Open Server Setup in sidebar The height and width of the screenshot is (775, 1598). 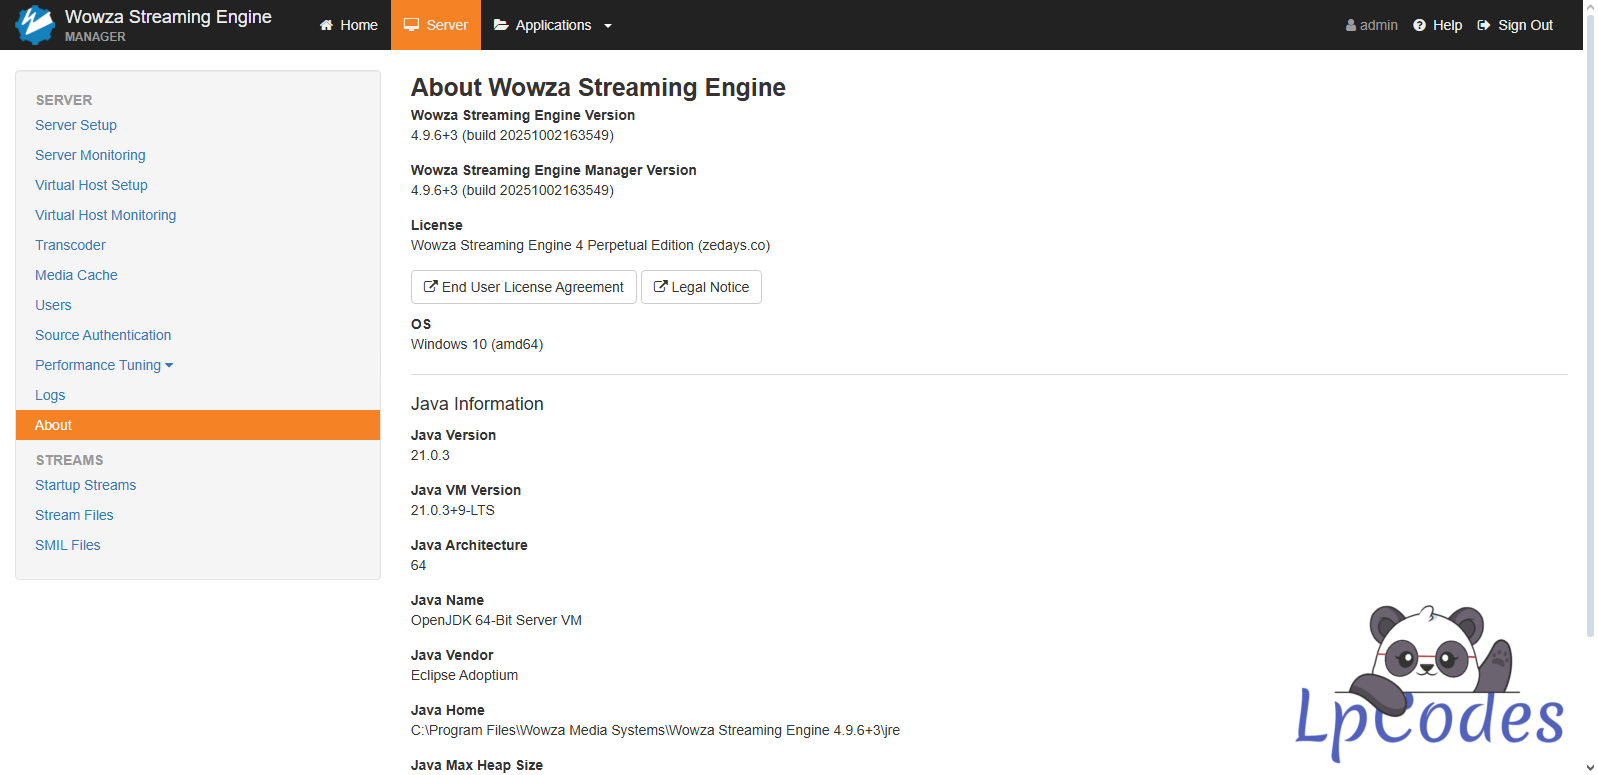click(76, 125)
